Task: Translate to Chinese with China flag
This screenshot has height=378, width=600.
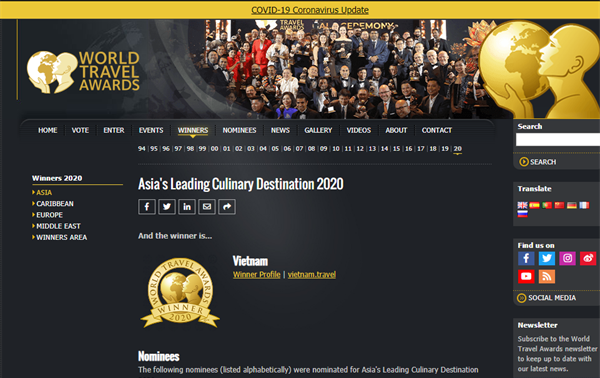Action: [559, 205]
